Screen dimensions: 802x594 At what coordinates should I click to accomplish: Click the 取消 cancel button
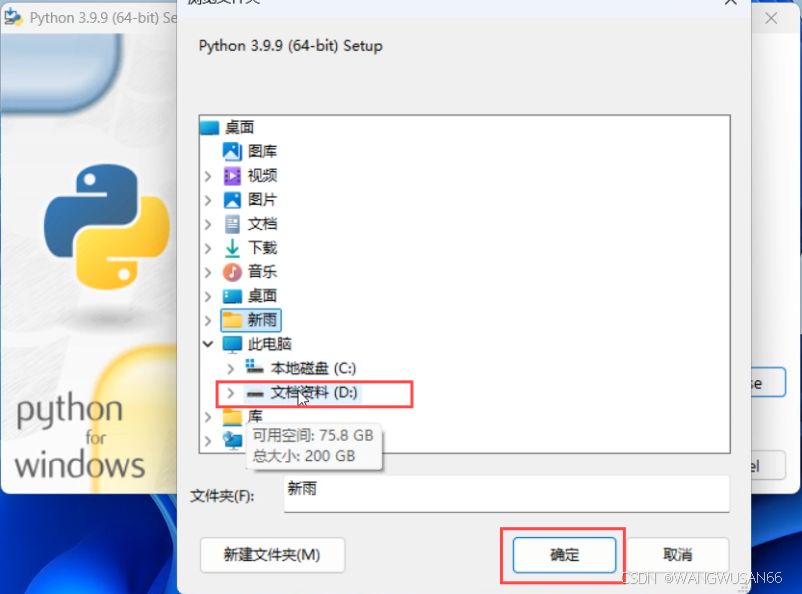tap(678, 555)
